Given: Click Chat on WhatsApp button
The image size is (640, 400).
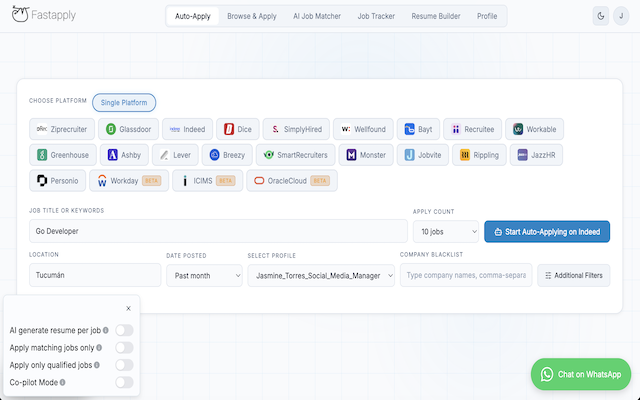Looking at the screenshot, I should pyautogui.click(x=581, y=374).
